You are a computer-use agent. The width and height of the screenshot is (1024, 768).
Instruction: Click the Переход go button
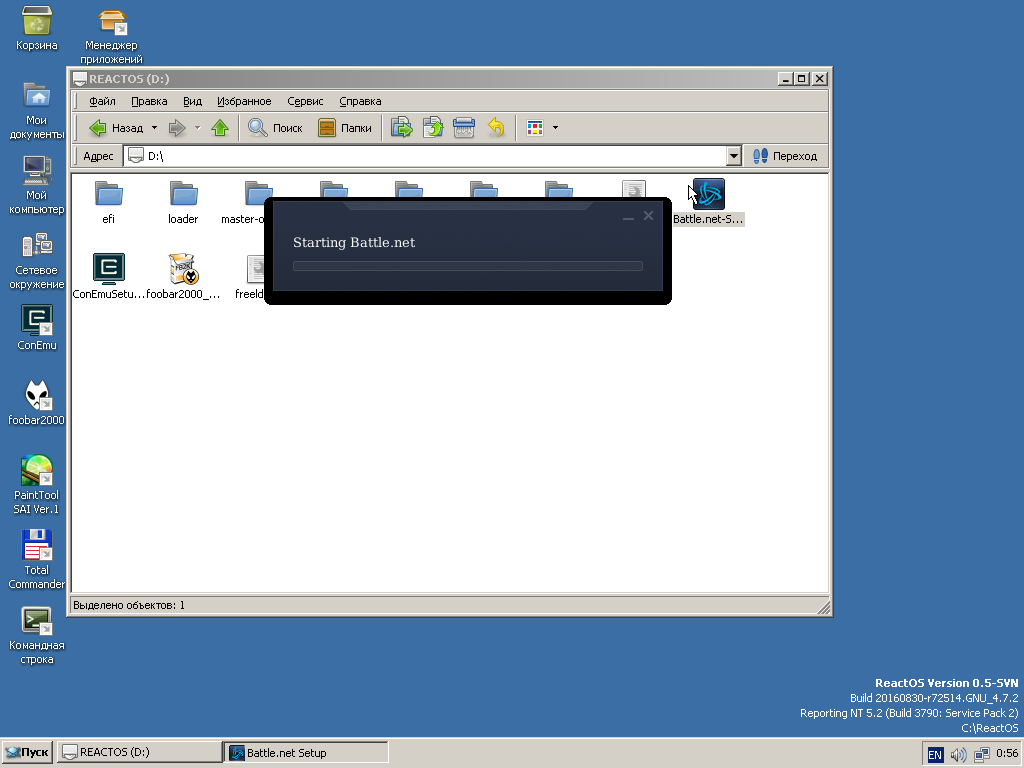click(786, 156)
